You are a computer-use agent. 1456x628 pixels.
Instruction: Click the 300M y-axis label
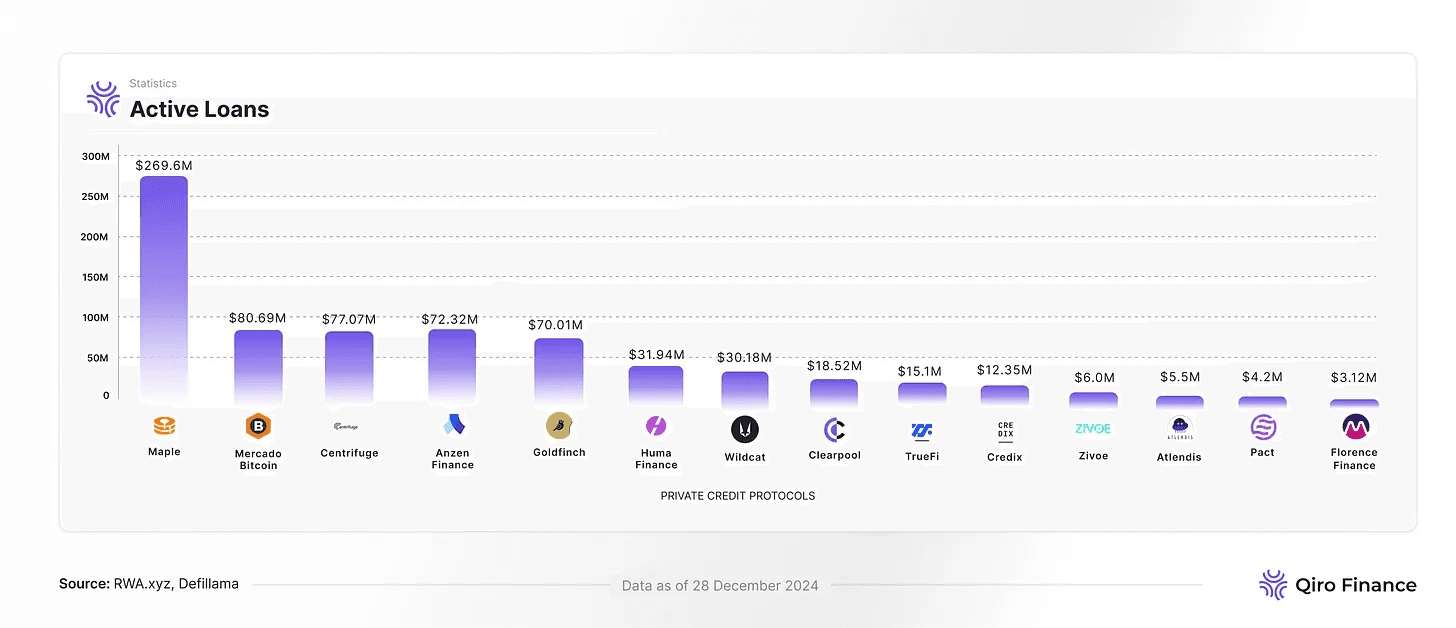point(96,157)
